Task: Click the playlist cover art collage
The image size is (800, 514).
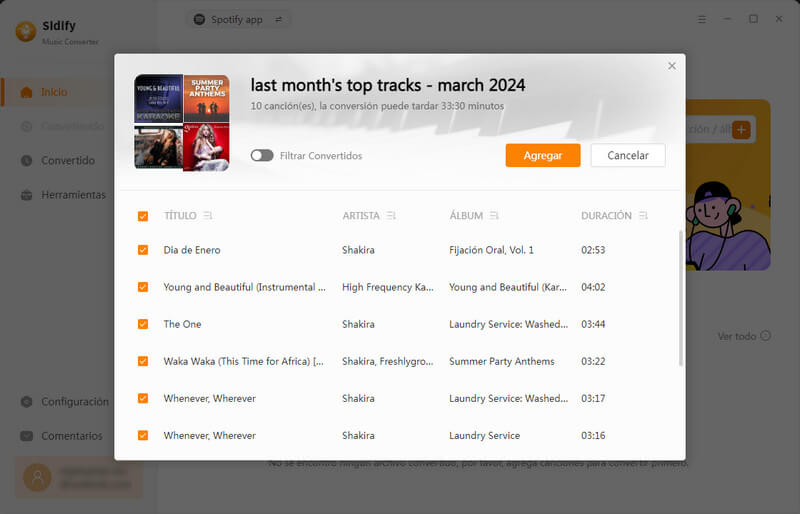Action: [x=182, y=123]
